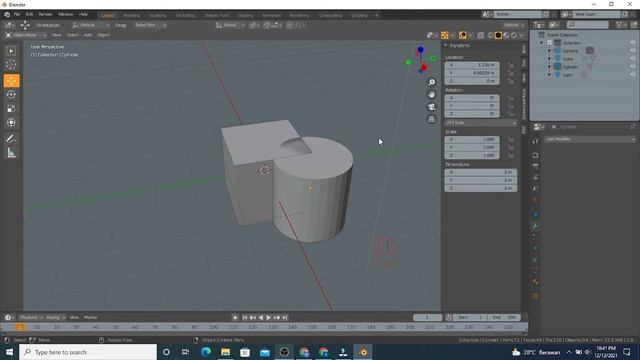Screen dimensions: 640x360
Task: Toggle X-ray mode
Action: tap(480, 36)
